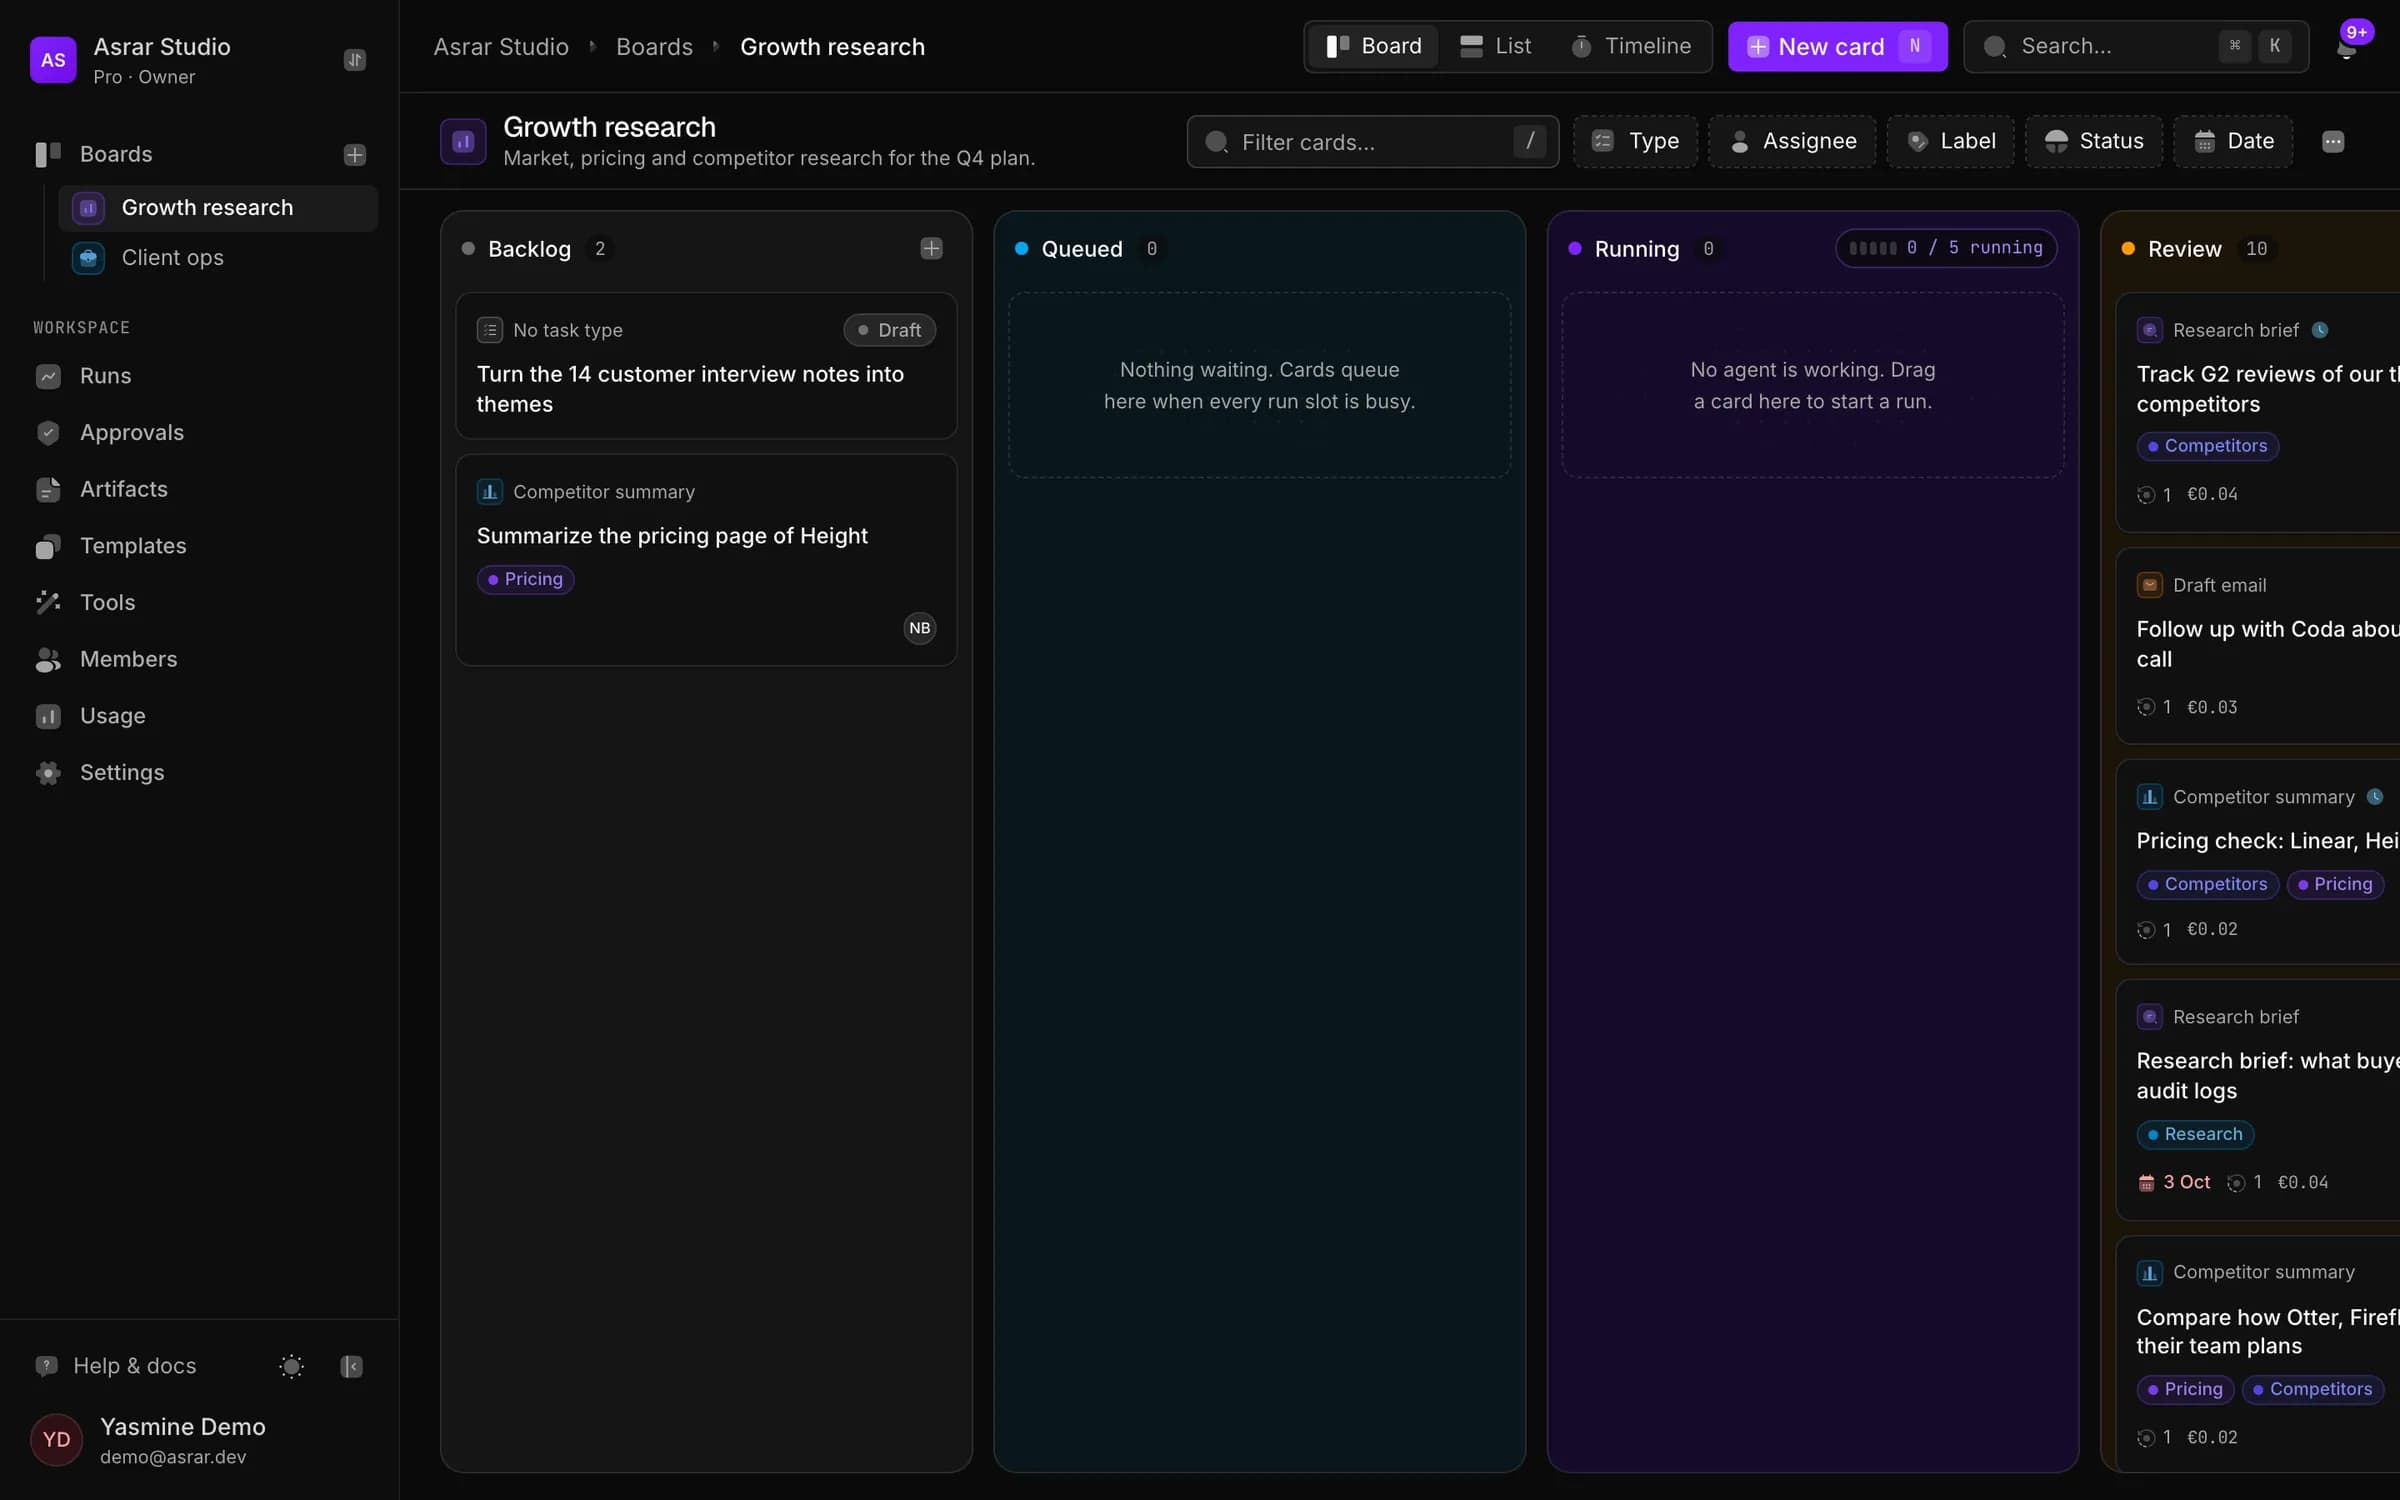This screenshot has height=1500, width=2400.
Task: Open Tools section
Action: (x=200, y=603)
